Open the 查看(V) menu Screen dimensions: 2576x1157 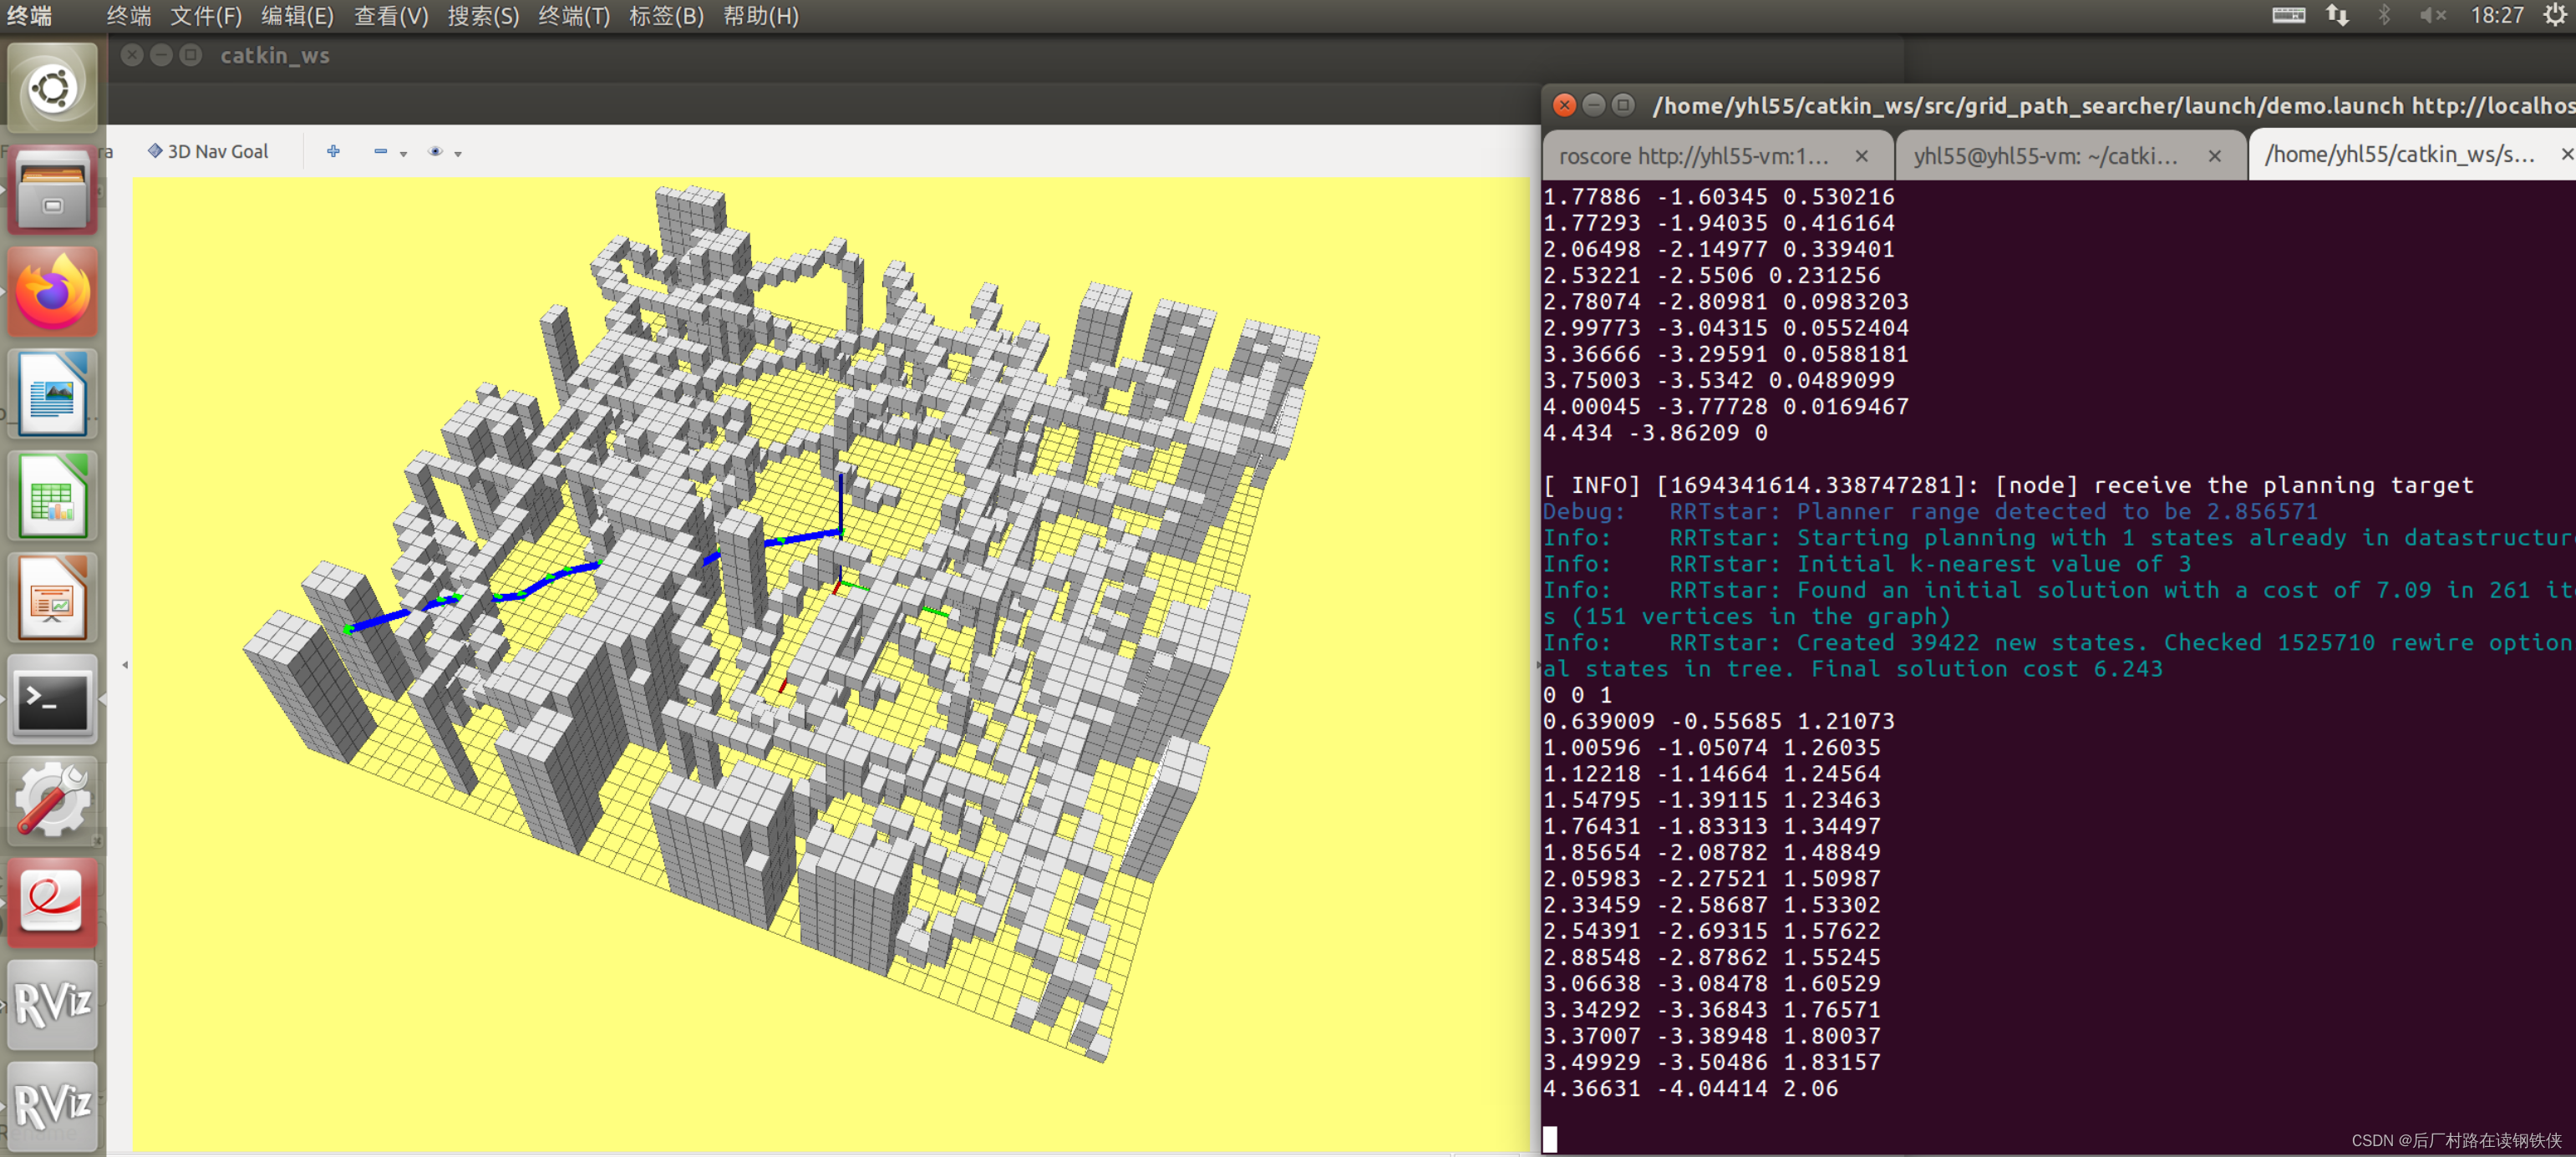(391, 16)
